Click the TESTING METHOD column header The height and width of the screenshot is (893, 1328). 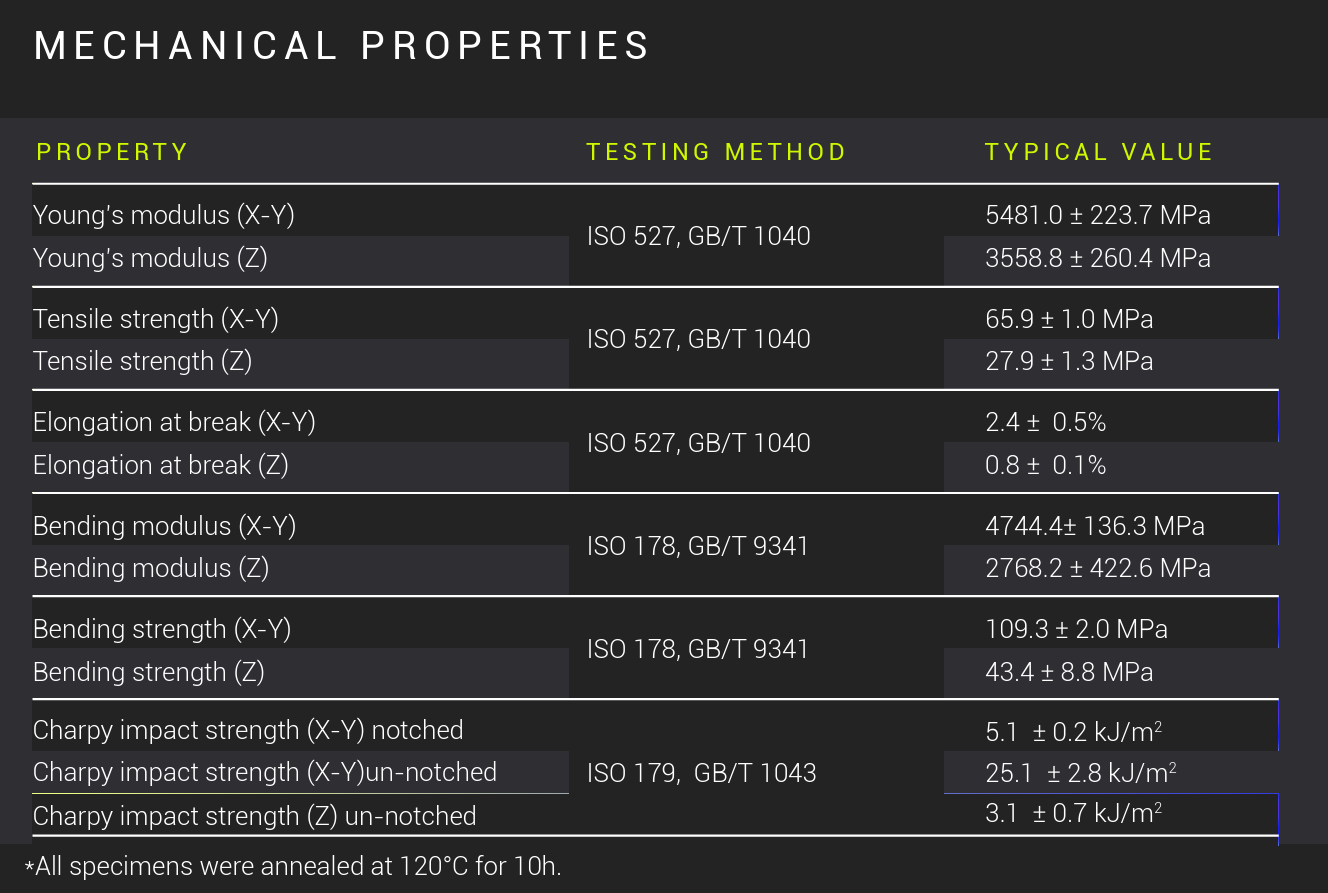(716, 152)
